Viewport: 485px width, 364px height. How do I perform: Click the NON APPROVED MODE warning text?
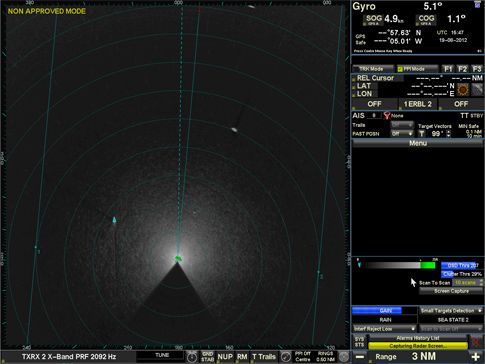click(x=47, y=11)
